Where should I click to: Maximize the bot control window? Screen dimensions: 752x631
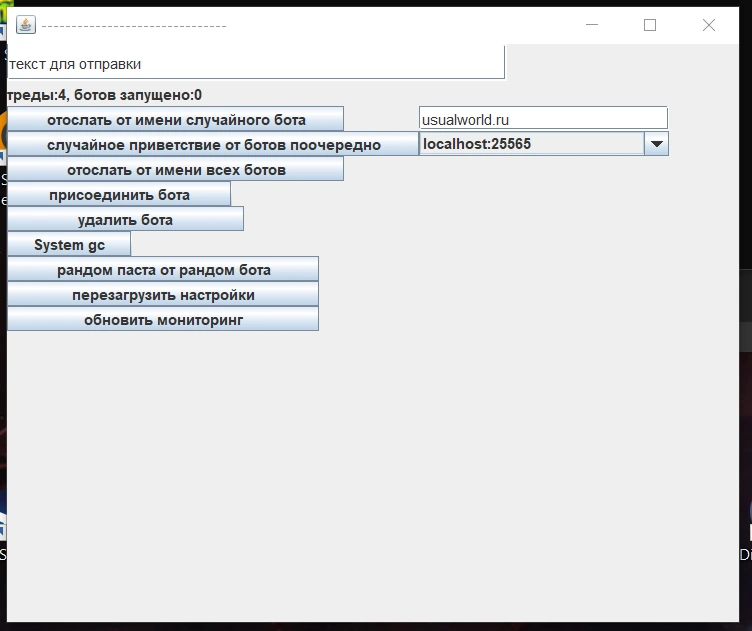[650, 25]
